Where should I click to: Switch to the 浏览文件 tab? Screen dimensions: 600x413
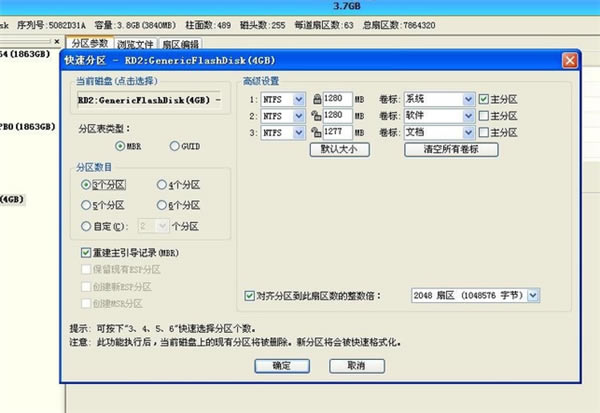(136, 44)
